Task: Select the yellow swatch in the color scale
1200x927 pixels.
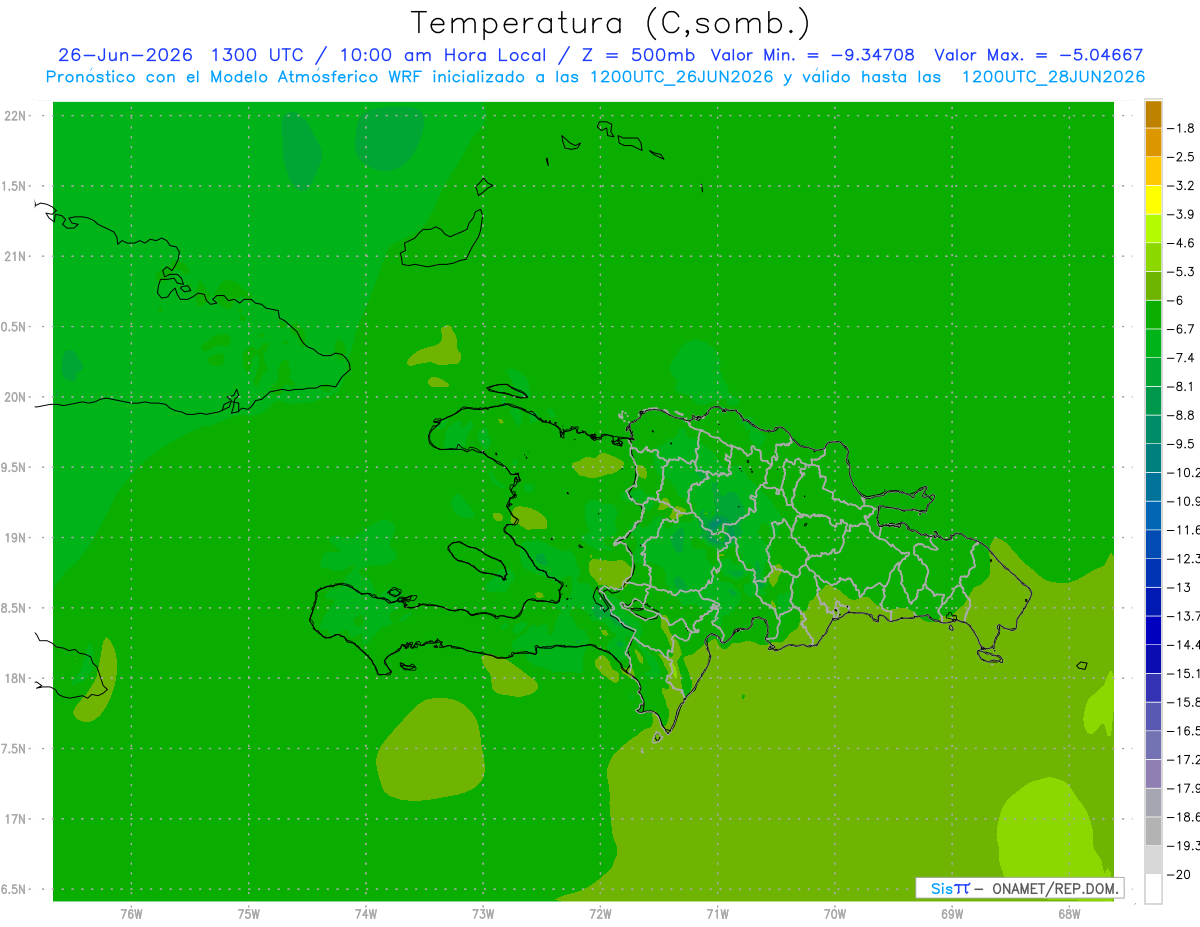Action: tap(1153, 200)
